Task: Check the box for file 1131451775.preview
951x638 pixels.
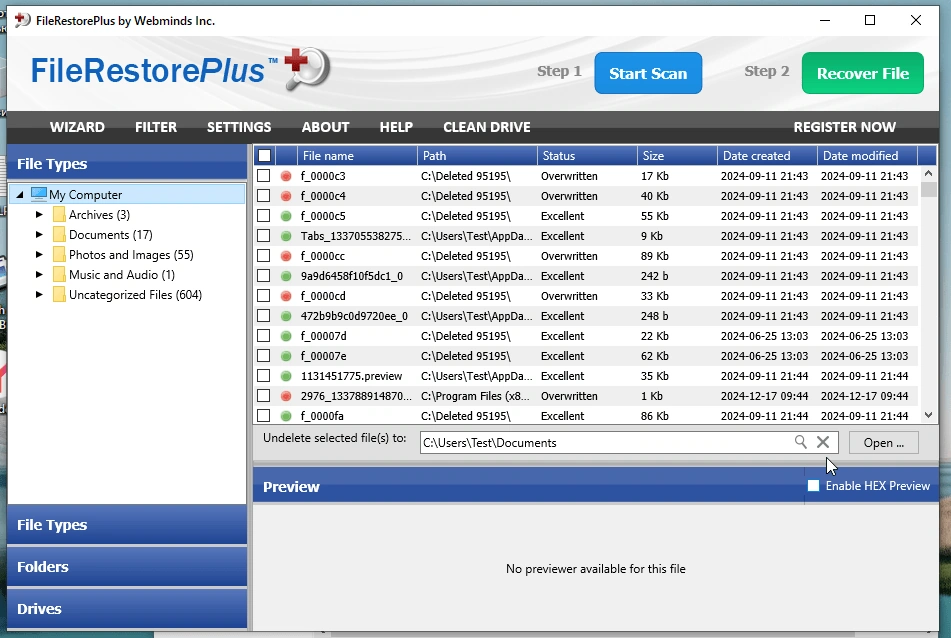Action: tap(263, 376)
